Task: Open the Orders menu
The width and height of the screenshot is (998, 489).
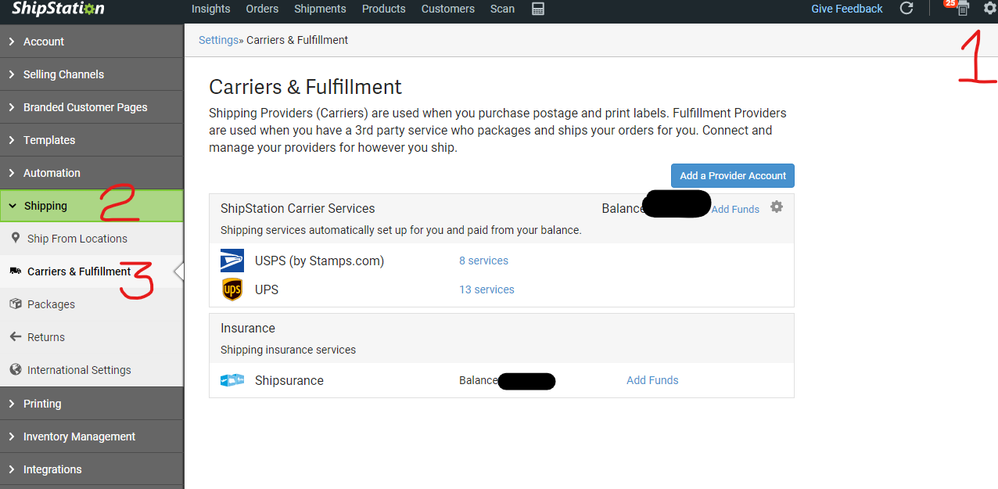Action: tap(262, 9)
